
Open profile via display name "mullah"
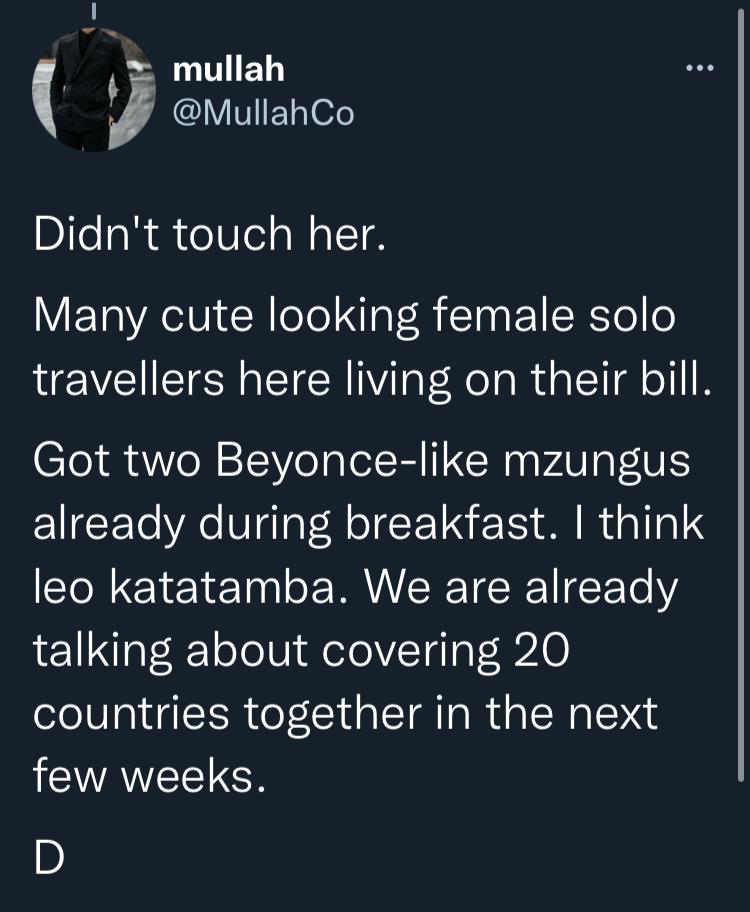pyautogui.click(x=229, y=70)
